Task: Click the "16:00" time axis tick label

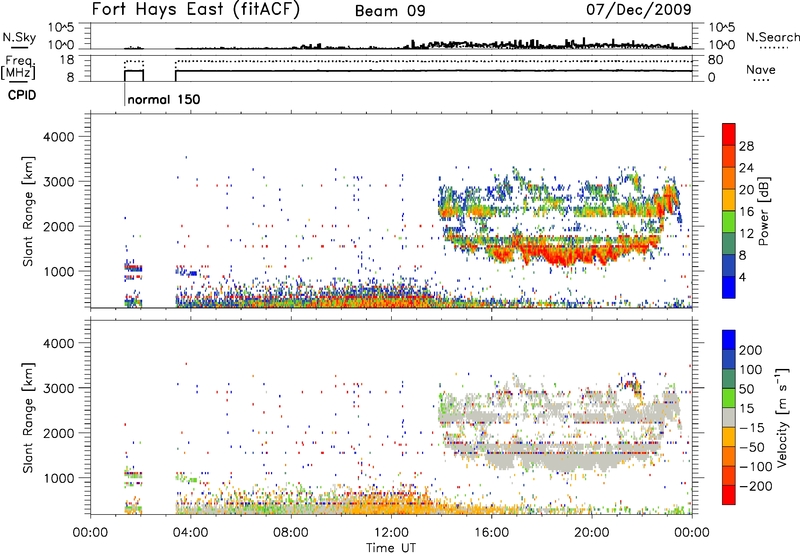Action: (x=491, y=533)
